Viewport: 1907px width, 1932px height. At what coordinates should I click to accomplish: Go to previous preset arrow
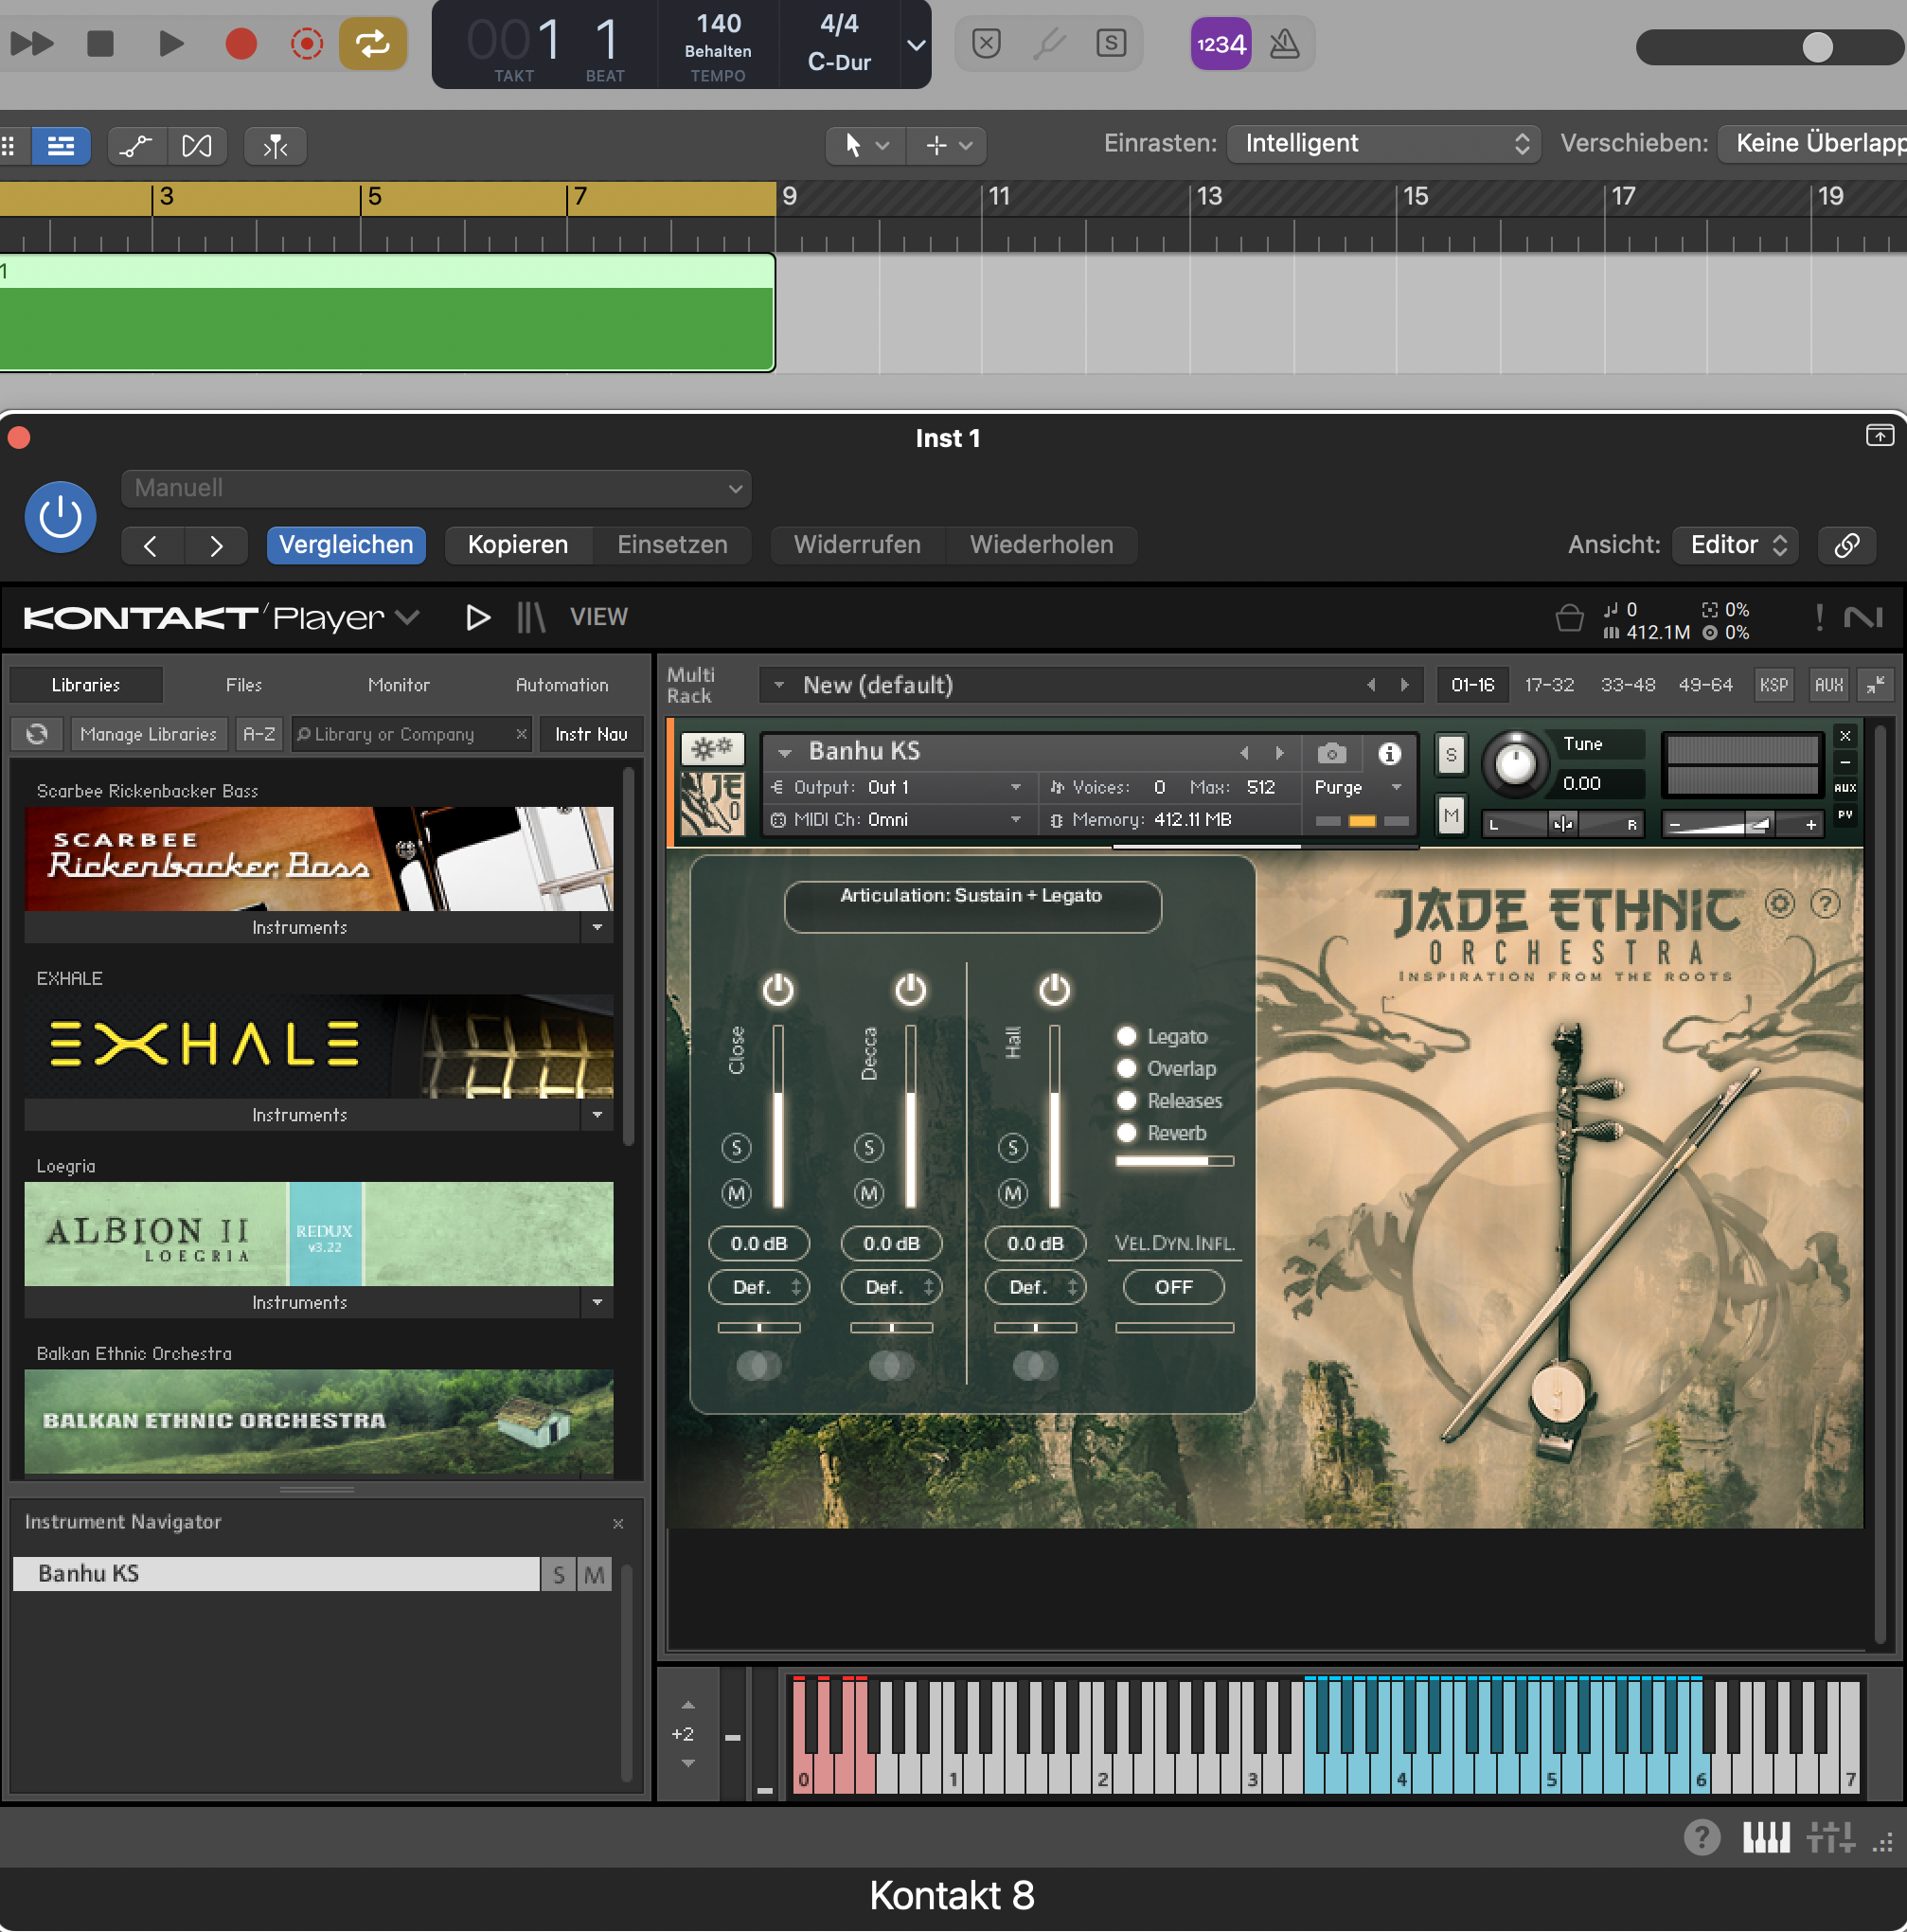(x=151, y=545)
